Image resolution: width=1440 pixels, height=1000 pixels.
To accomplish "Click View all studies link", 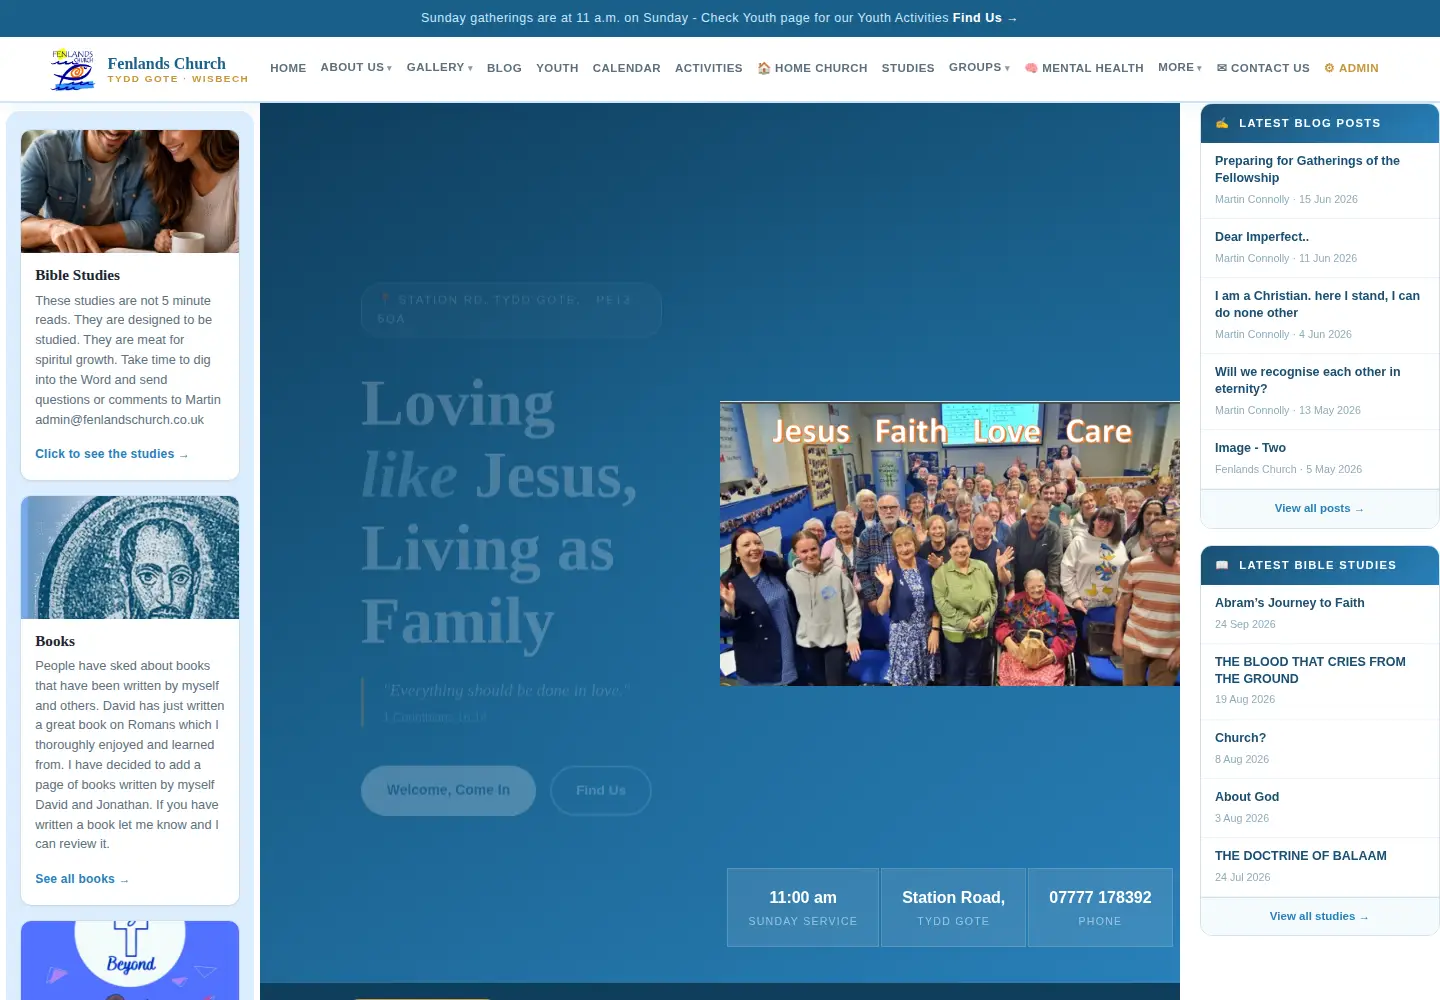I will pyautogui.click(x=1319, y=916).
